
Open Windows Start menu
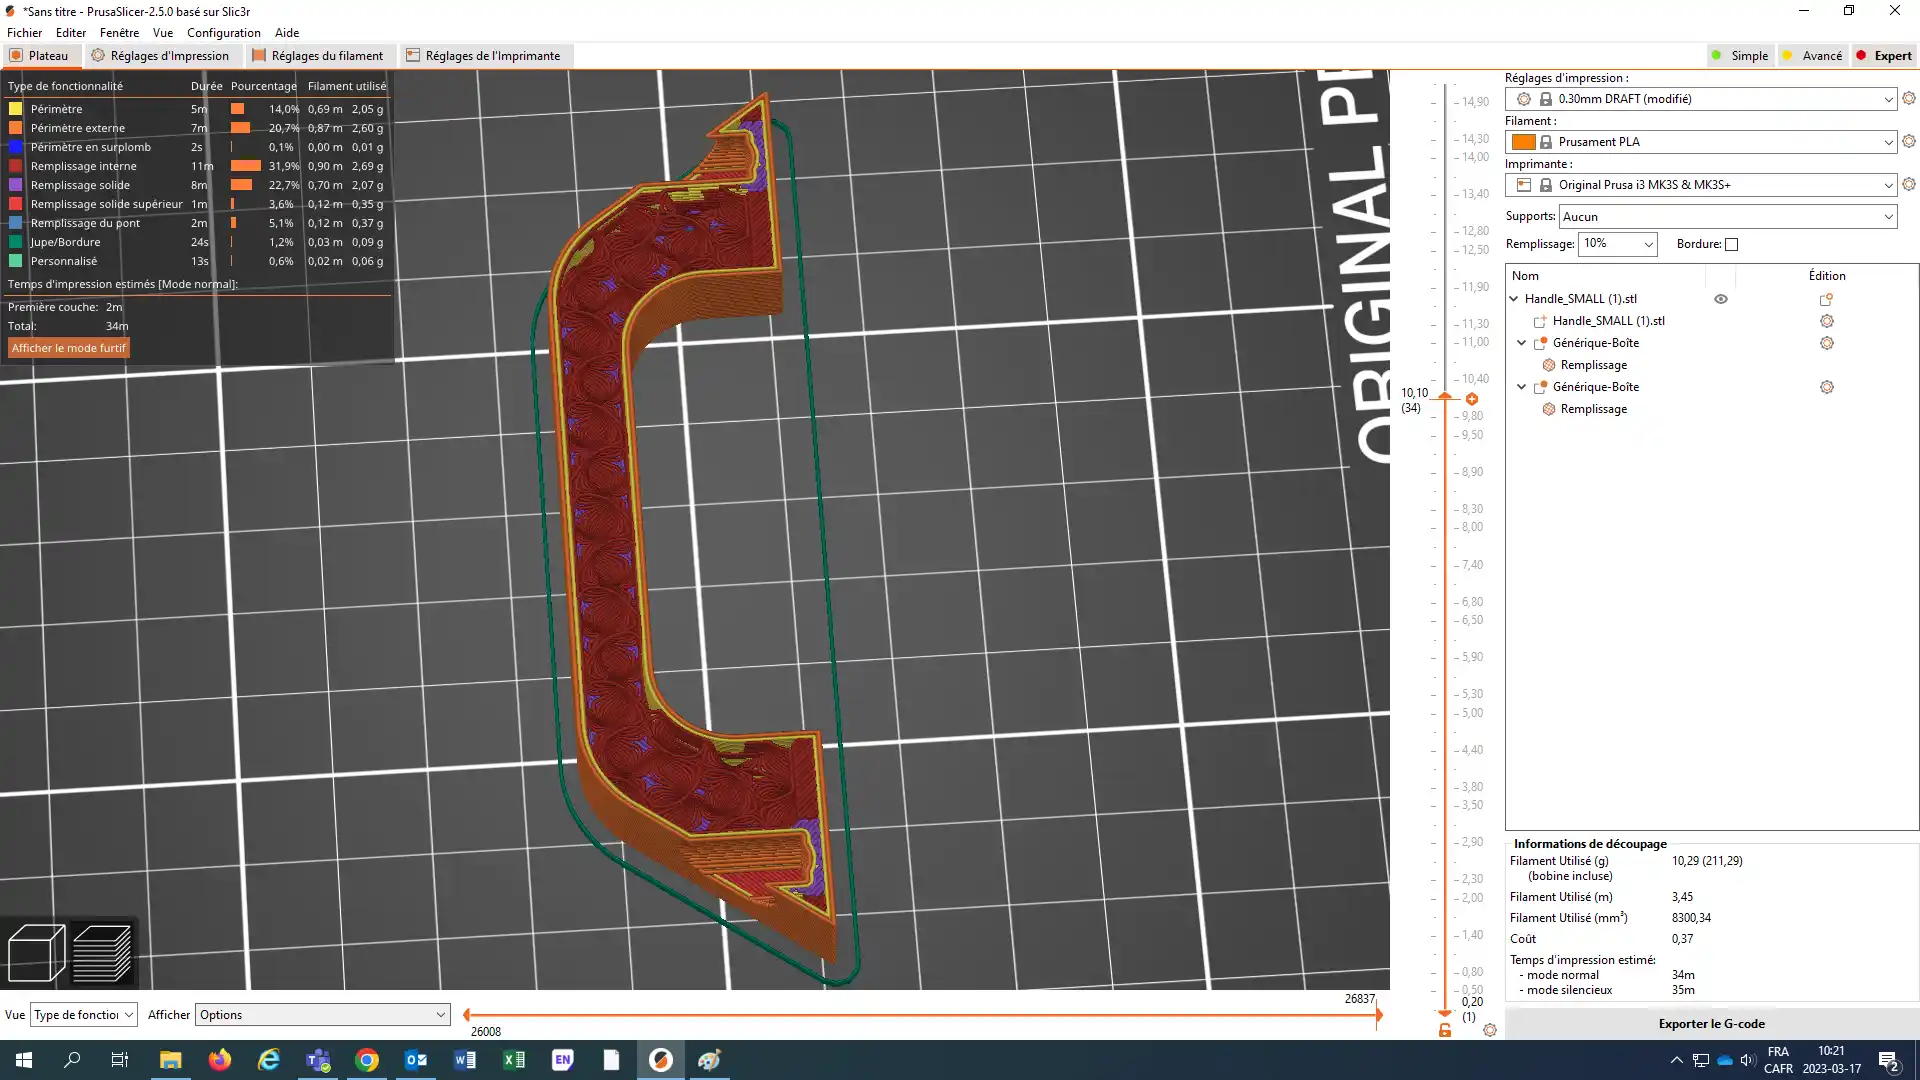[24, 1060]
